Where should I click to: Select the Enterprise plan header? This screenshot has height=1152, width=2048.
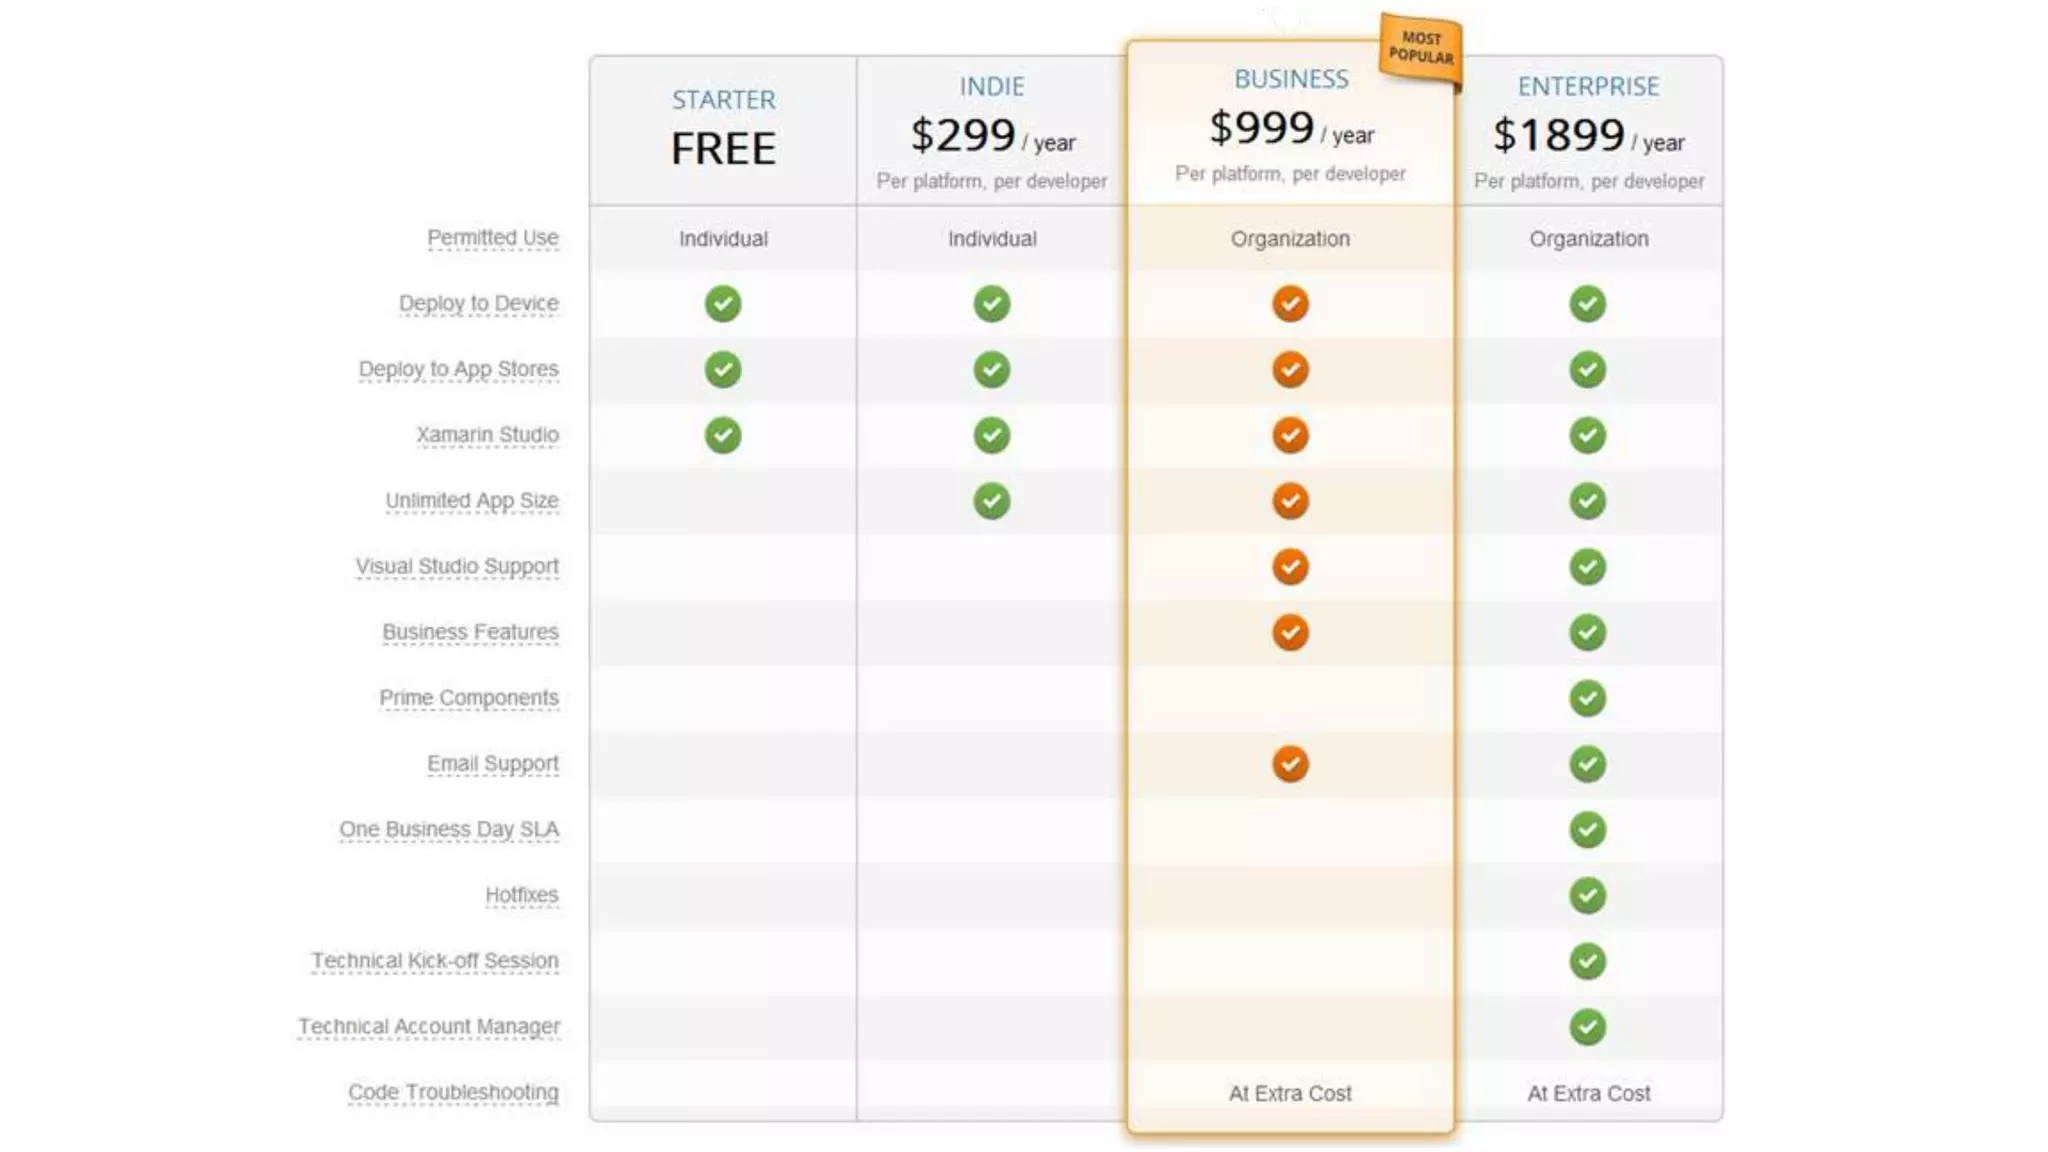pyautogui.click(x=1588, y=87)
